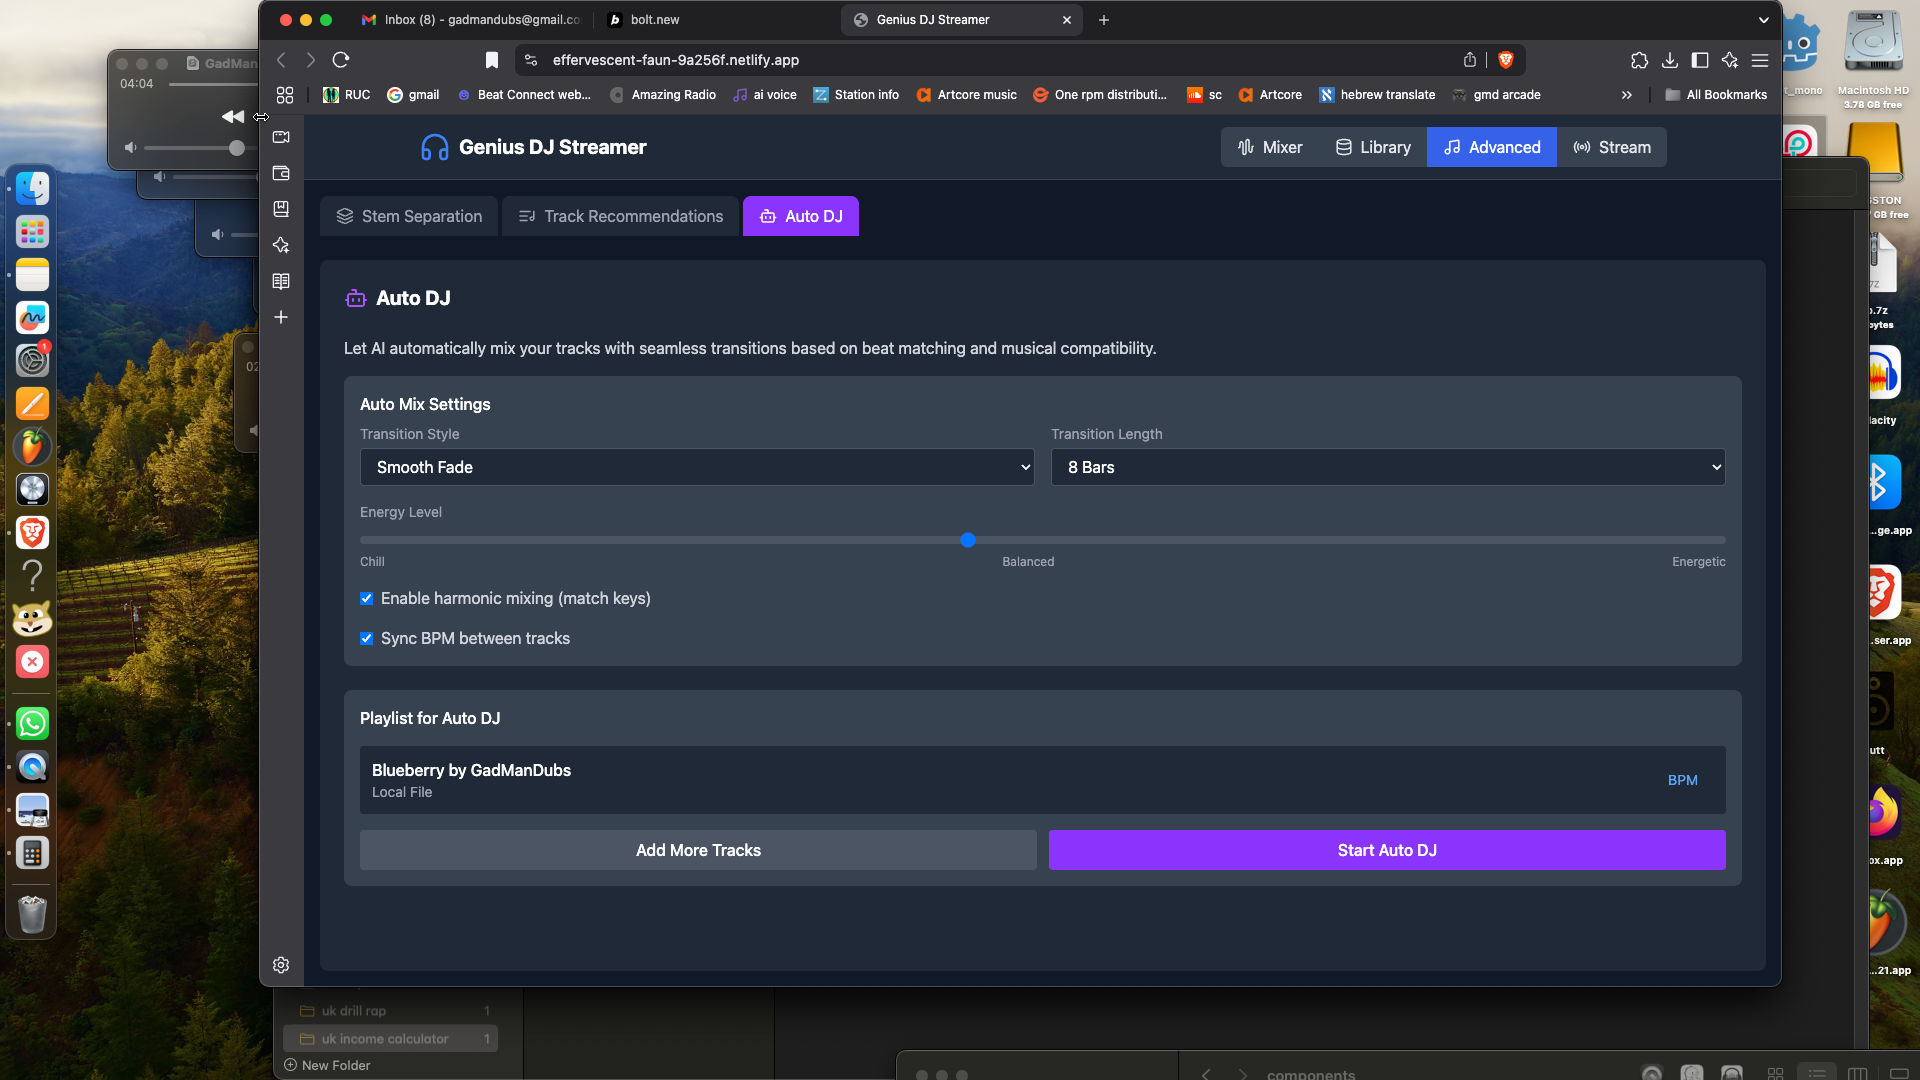Click the Brave shields icon in address bar
This screenshot has width=1920, height=1080.
pos(1505,60)
